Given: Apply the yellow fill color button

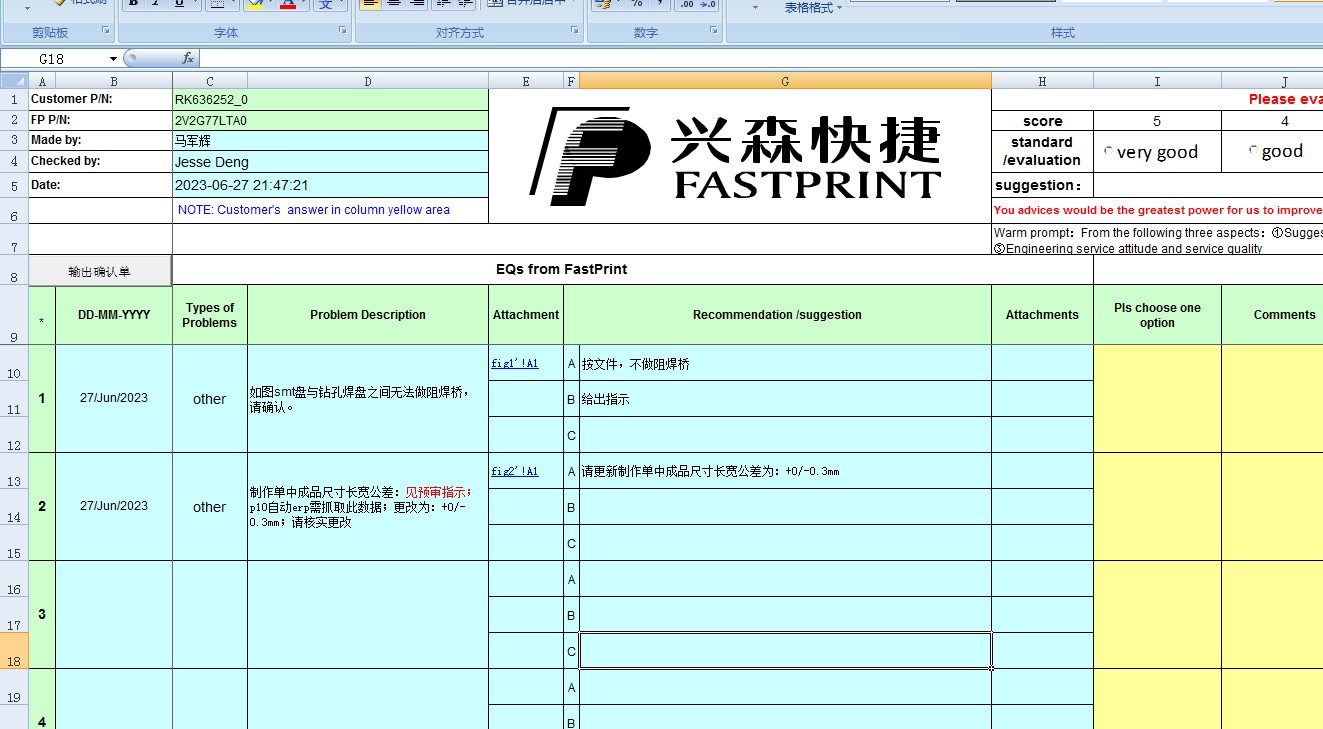Looking at the screenshot, I should click(256, 4).
